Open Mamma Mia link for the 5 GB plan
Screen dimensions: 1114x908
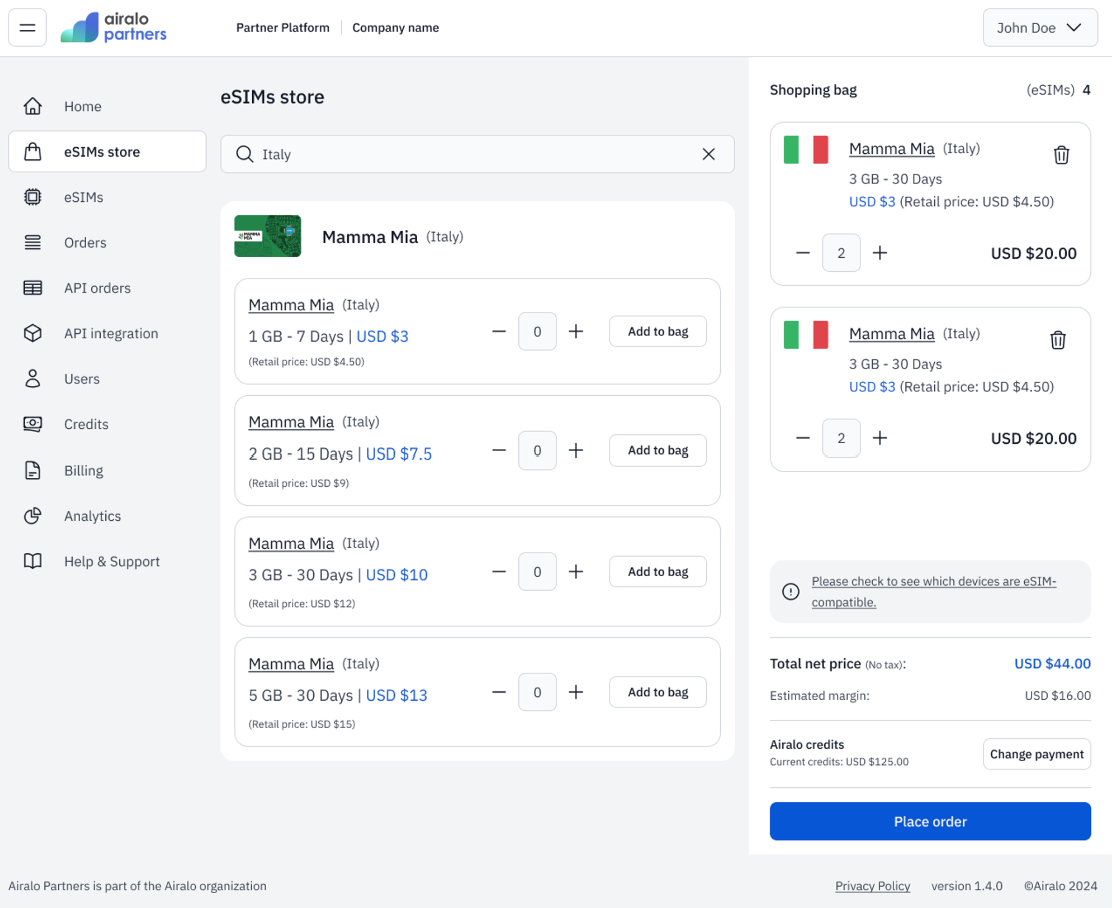coord(291,664)
